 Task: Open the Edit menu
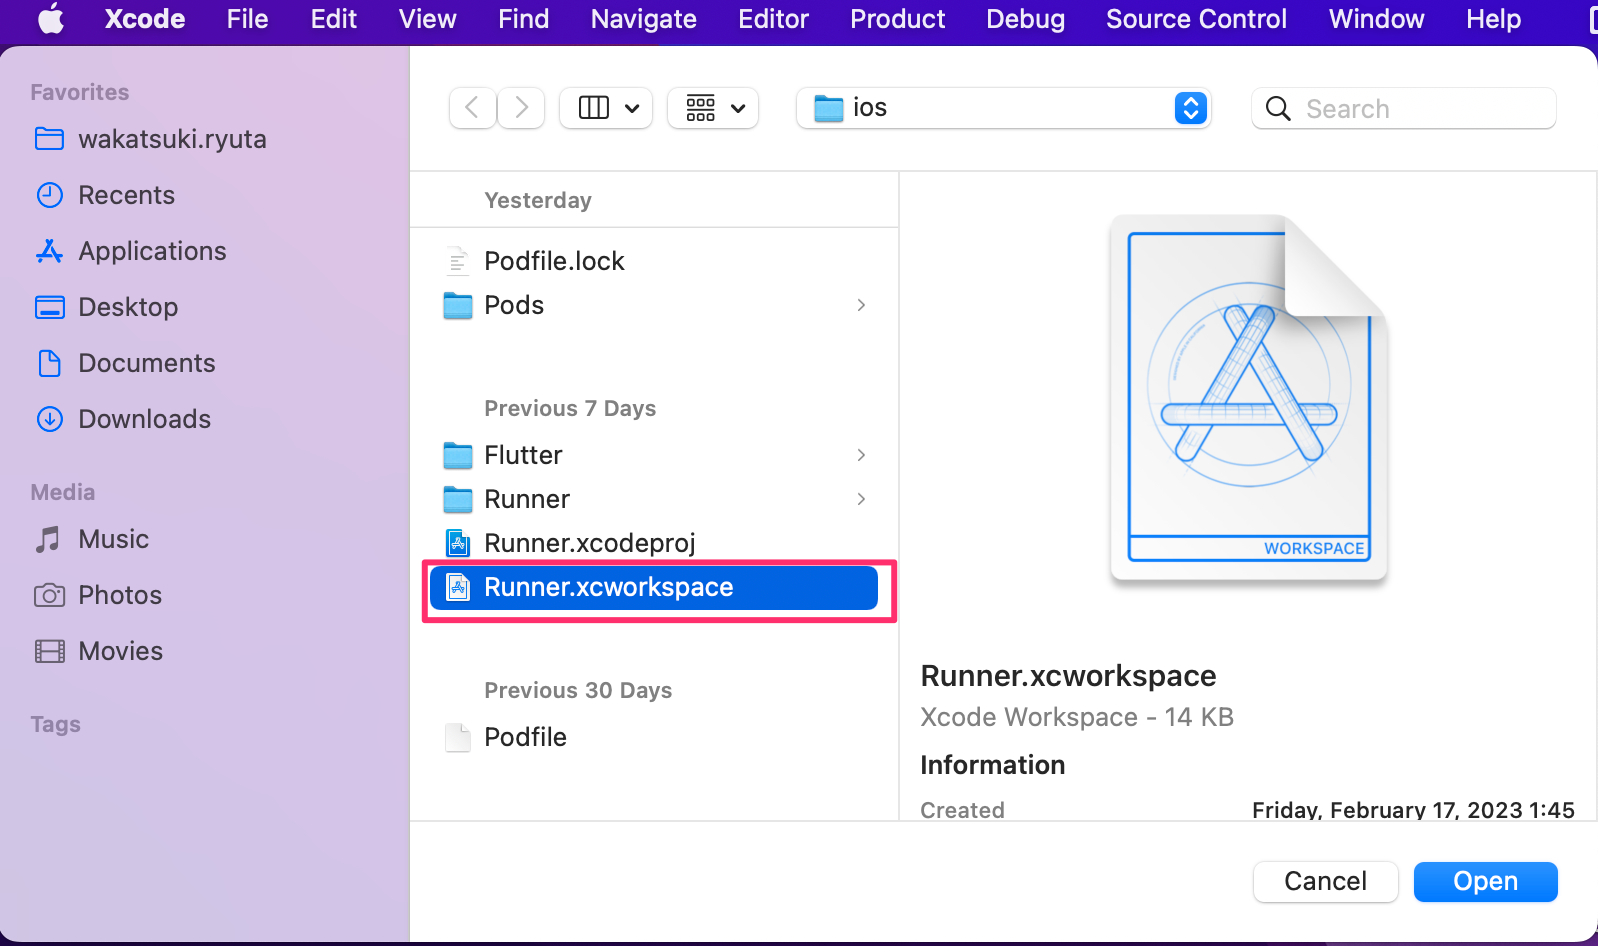coord(334,19)
